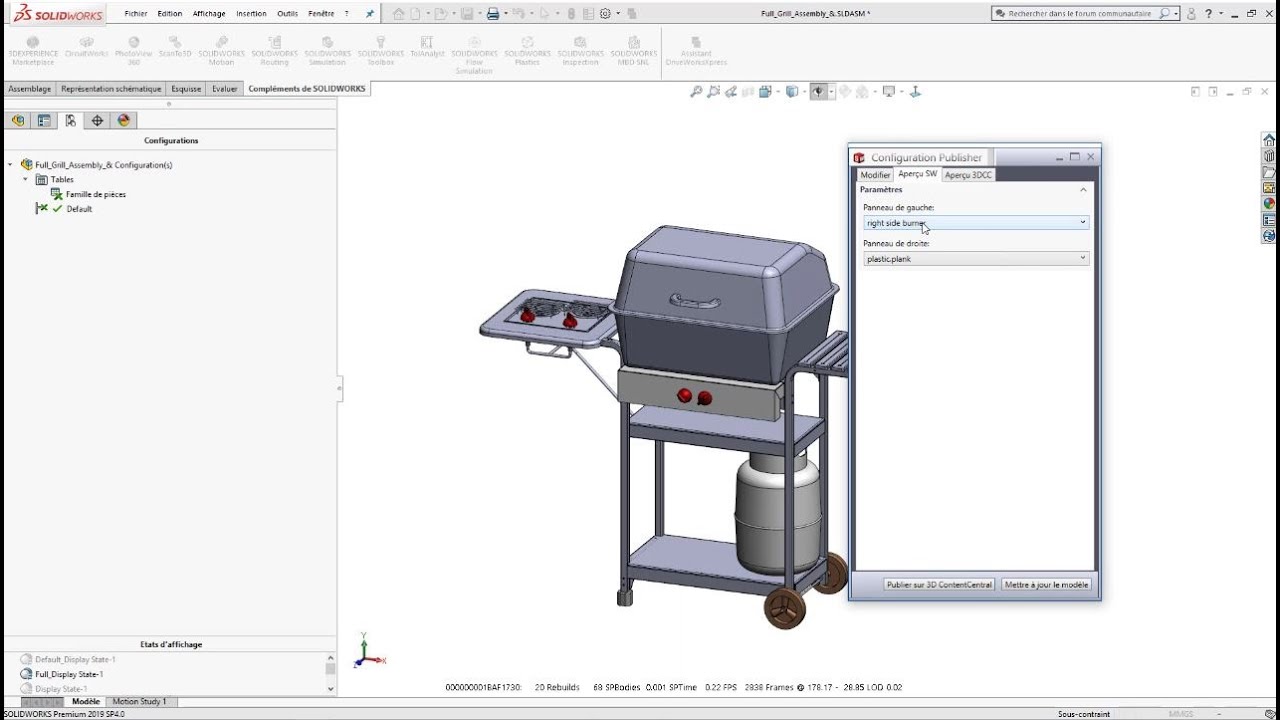Click the help question mark icon
1280x720 pixels.
coord(1208,14)
